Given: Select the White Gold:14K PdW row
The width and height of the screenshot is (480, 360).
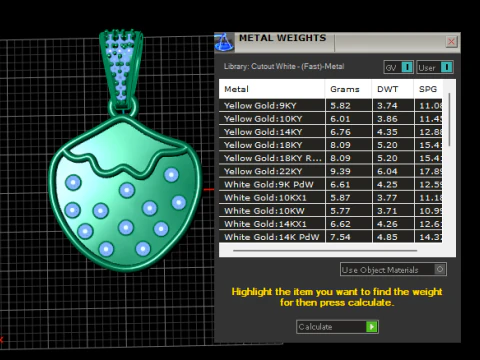Looking at the screenshot, I should pos(331,237).
